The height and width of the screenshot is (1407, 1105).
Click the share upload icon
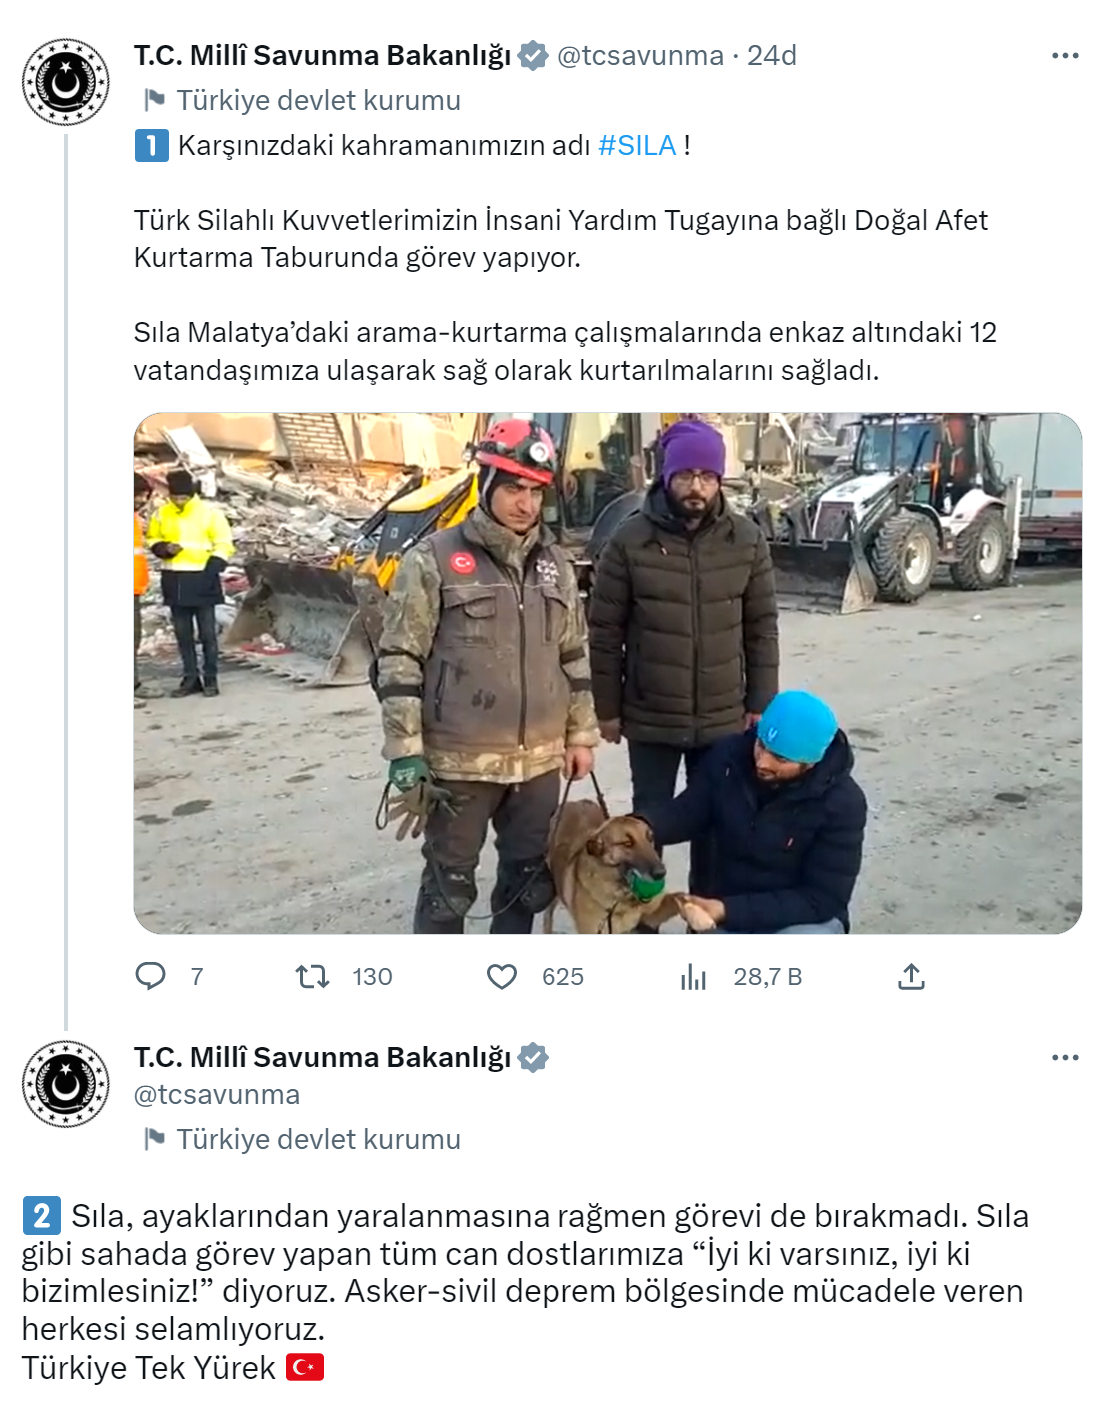(911, 977)
